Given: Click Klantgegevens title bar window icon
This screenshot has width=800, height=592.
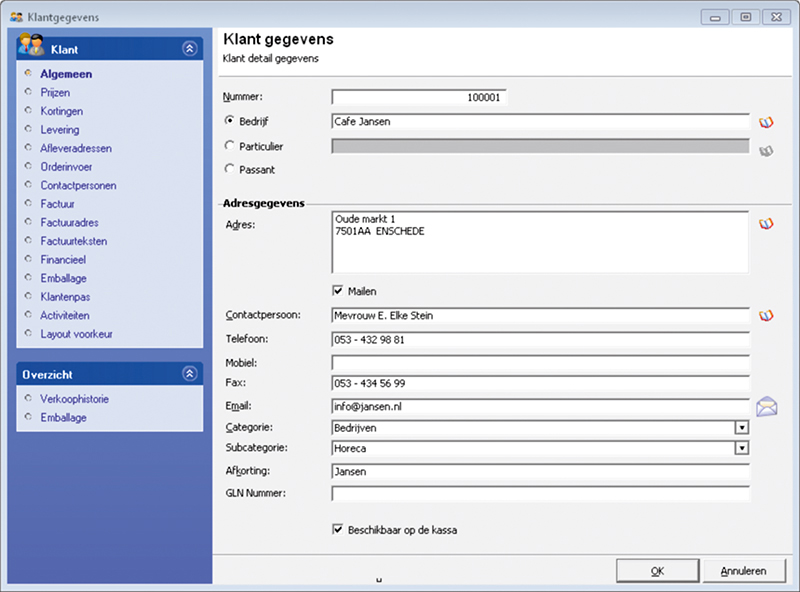Looking at the screenshot, I should pos(16,17).
